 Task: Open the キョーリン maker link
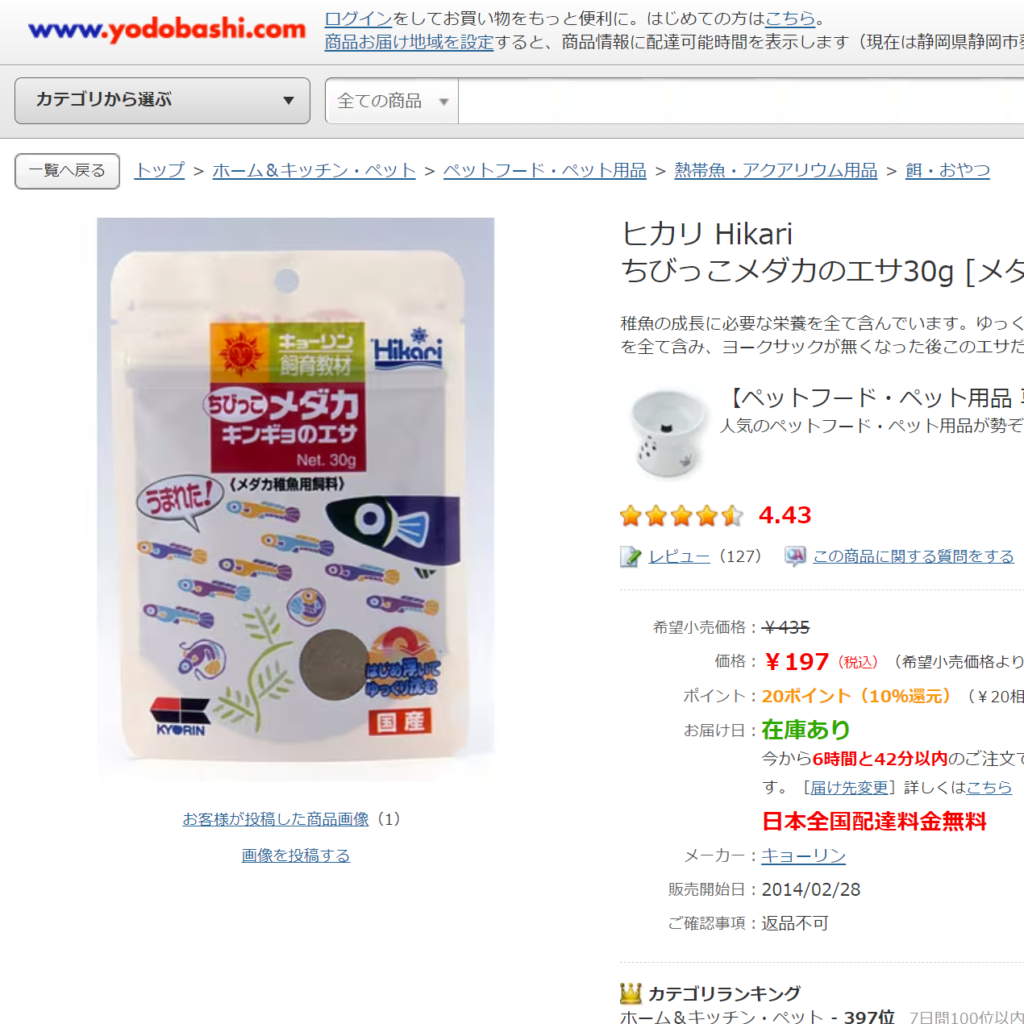click(x=803, y=856)
